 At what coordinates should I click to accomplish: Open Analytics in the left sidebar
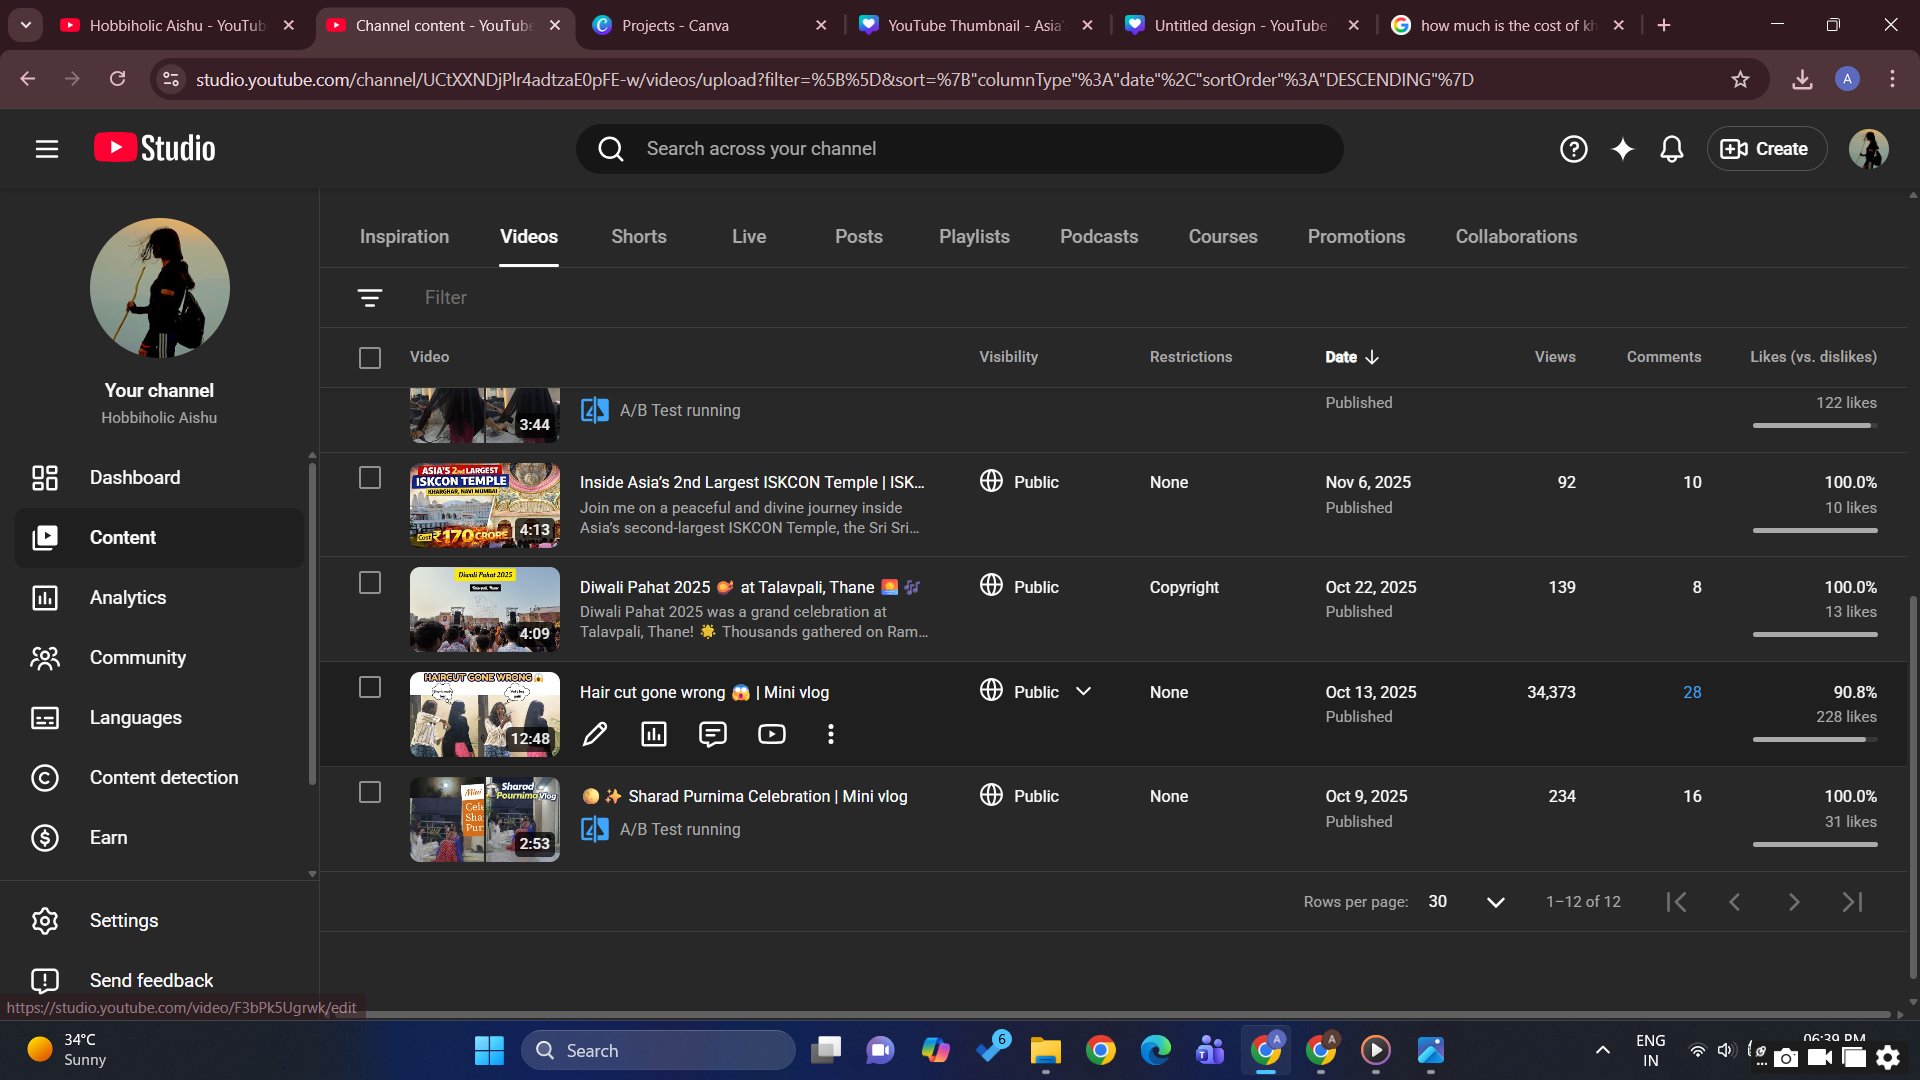(x=128, y=598)
